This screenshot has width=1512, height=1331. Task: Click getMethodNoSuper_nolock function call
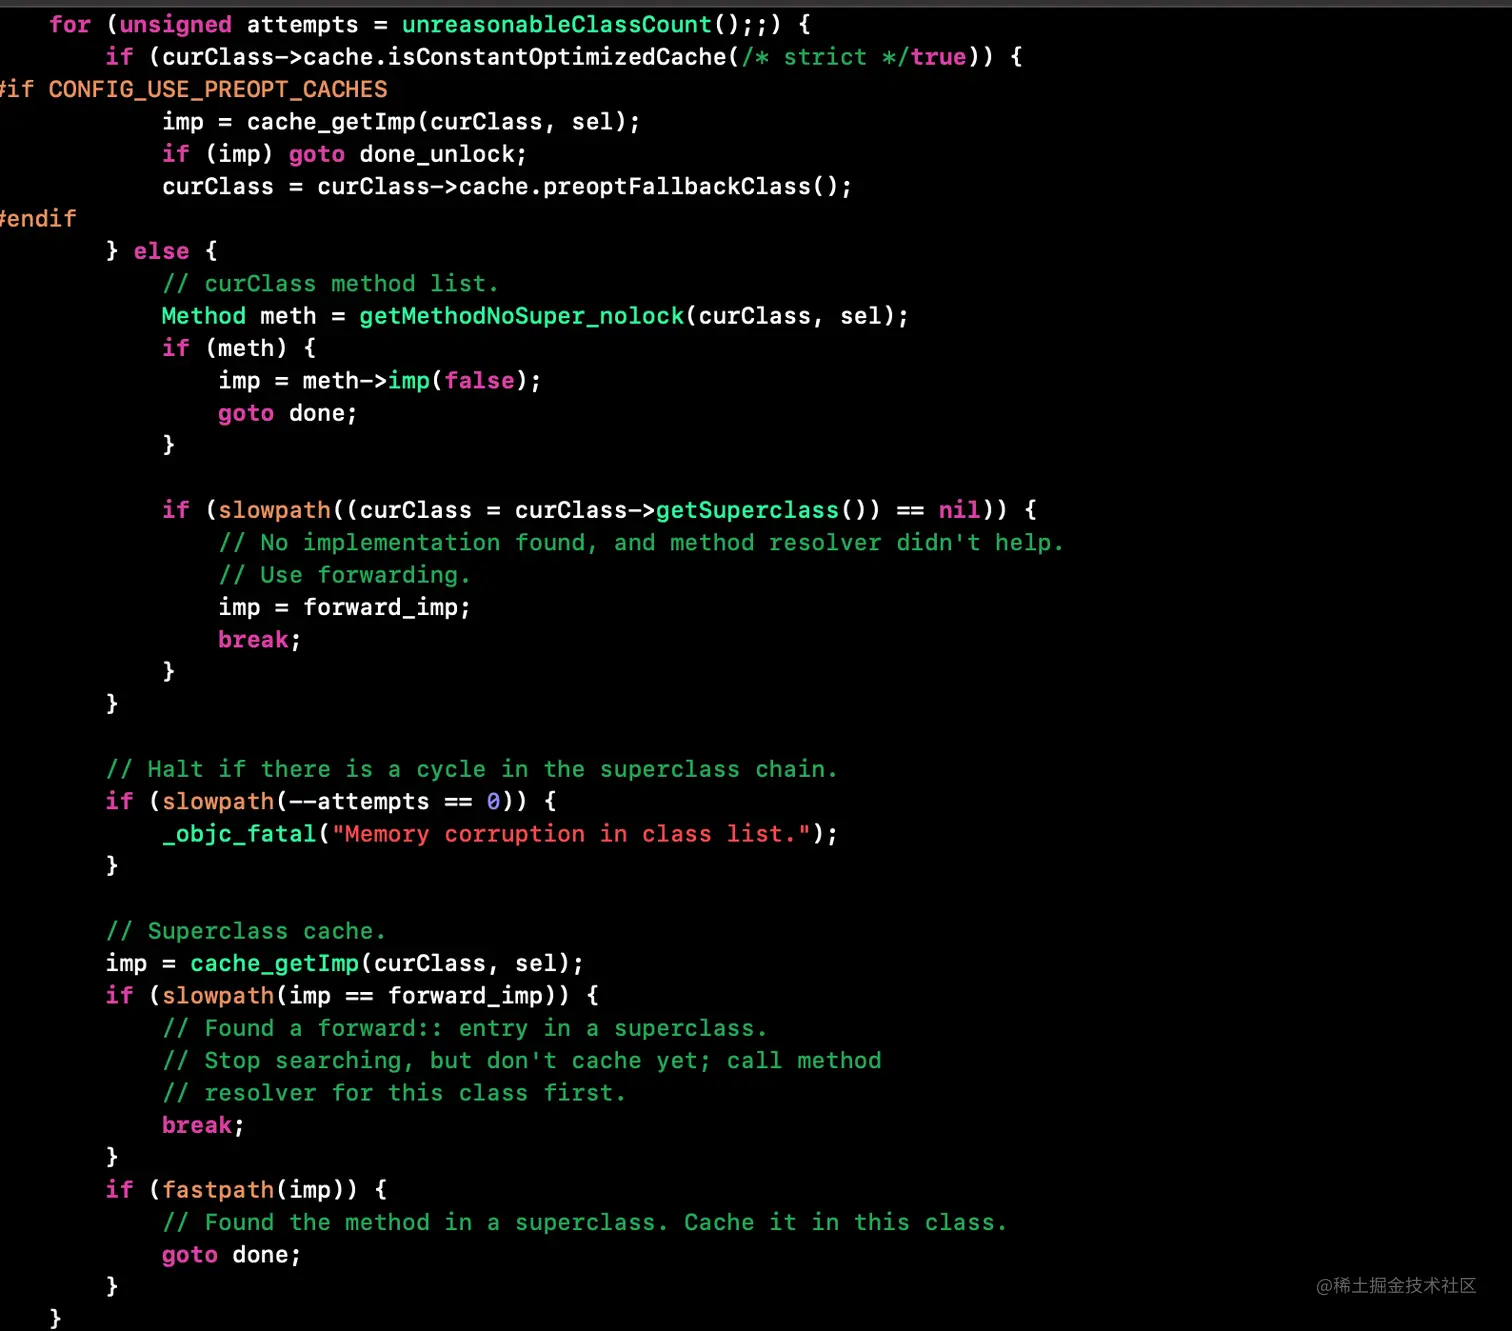coord(522,316)
